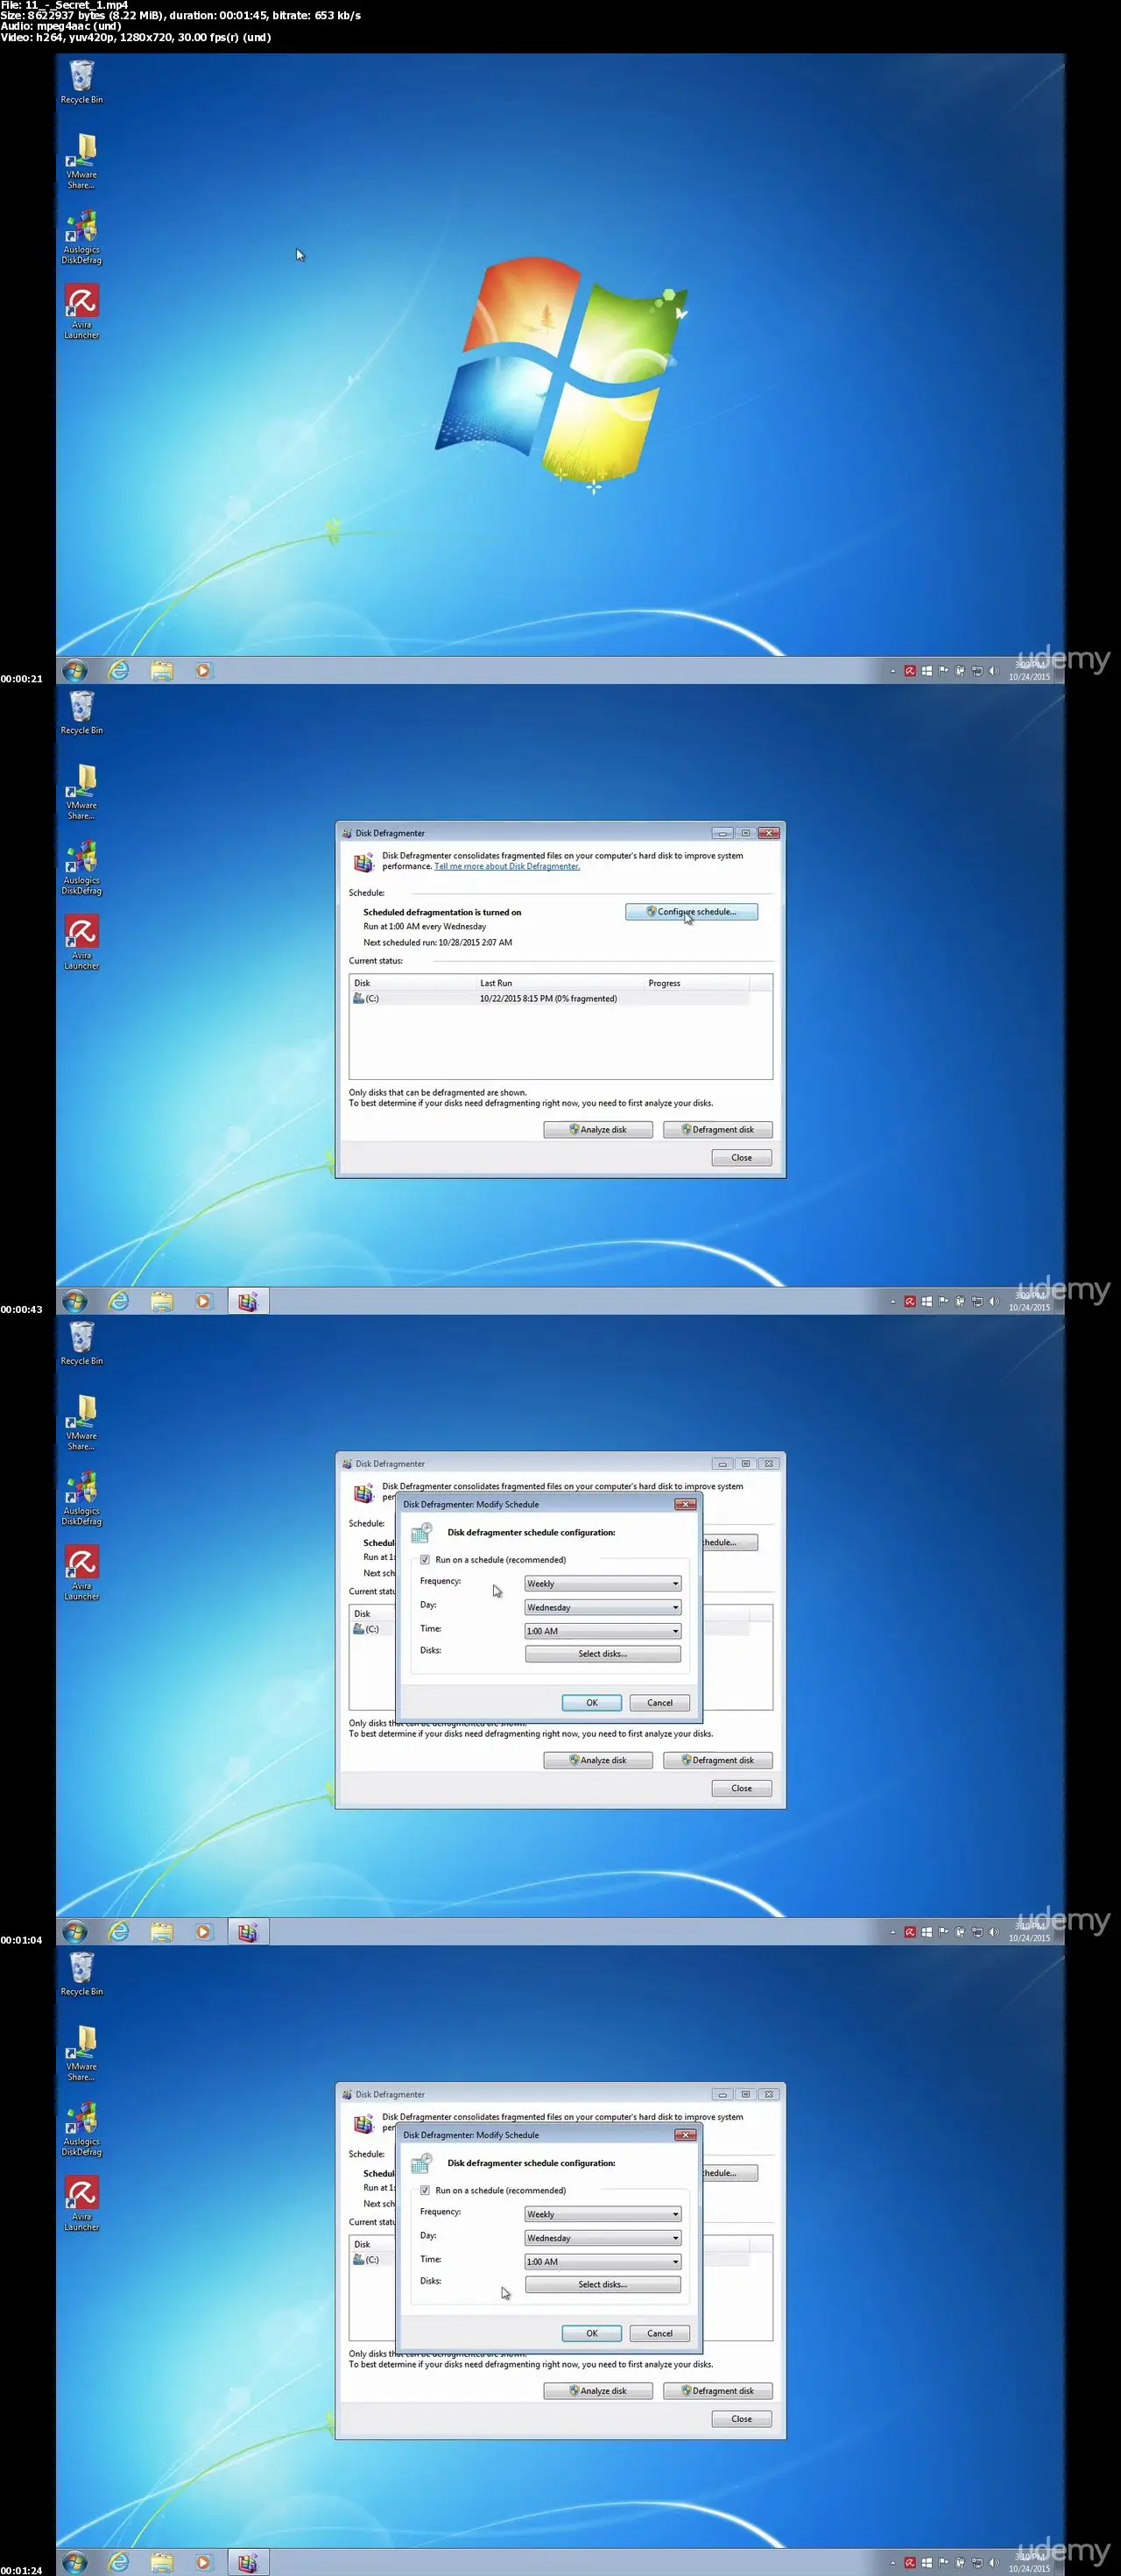The width and height of the screenshot is (1121, 2576).
Task: Confirm with OK in the 00:01:04 frame
Action: click(592, 1703)
